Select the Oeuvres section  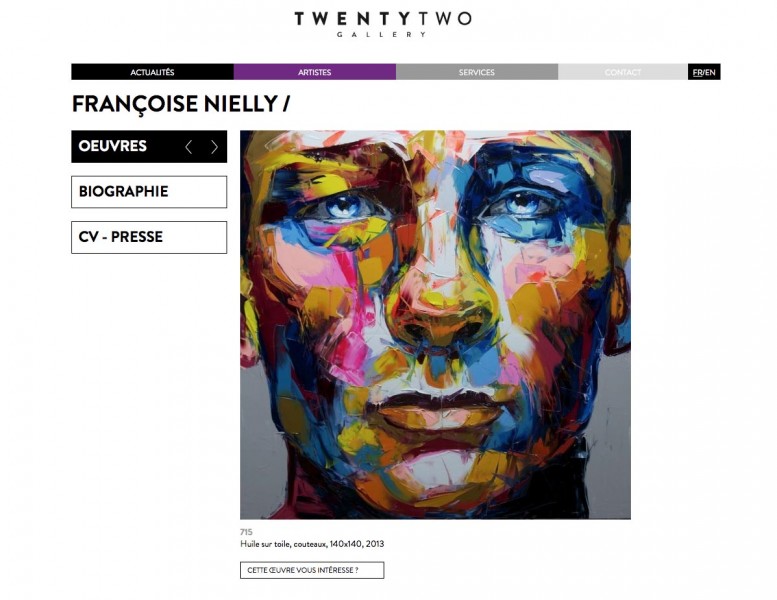(149, 147)
